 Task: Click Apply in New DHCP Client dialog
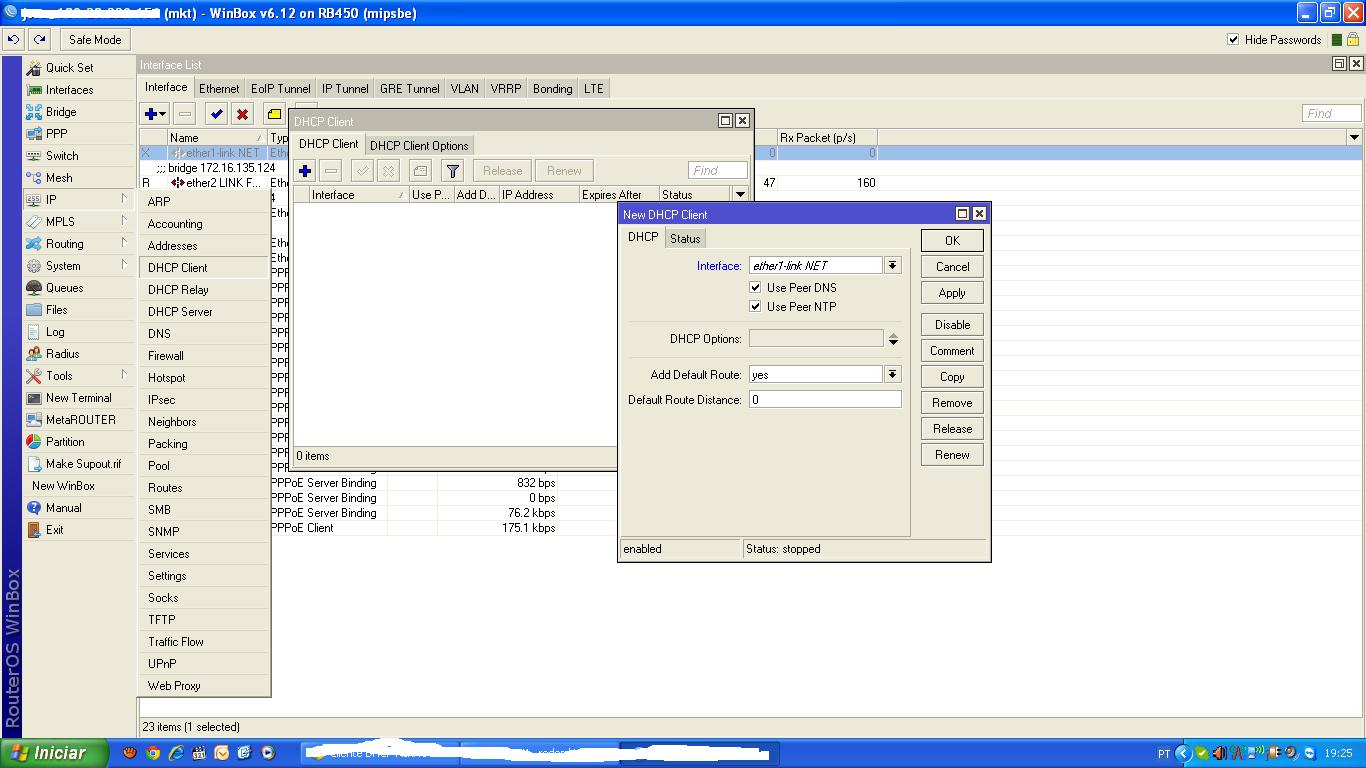[952, 293]
